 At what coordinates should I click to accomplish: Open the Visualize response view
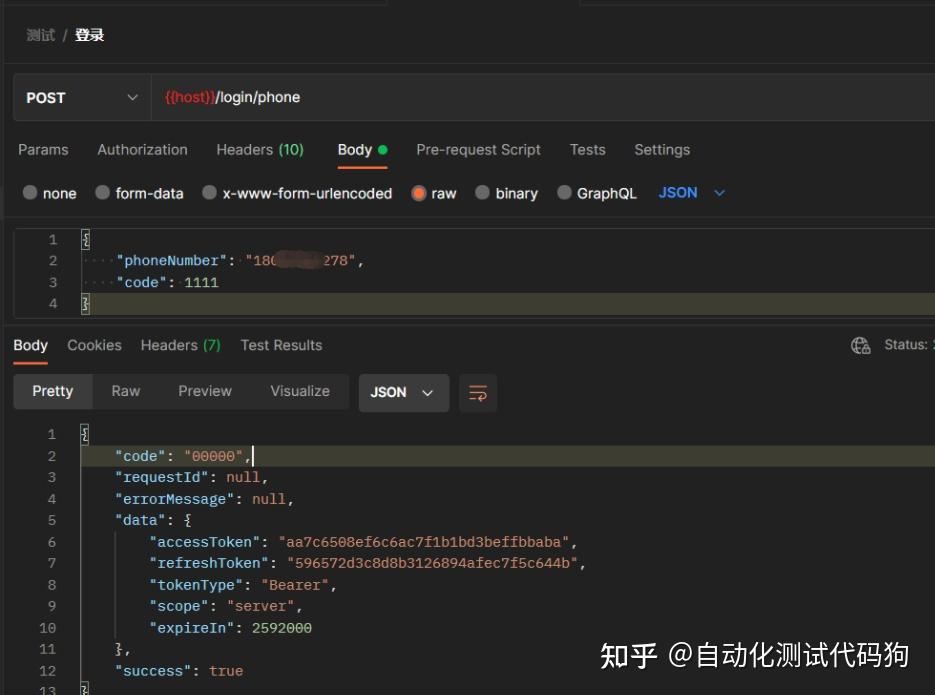click(x=299, y=391)
